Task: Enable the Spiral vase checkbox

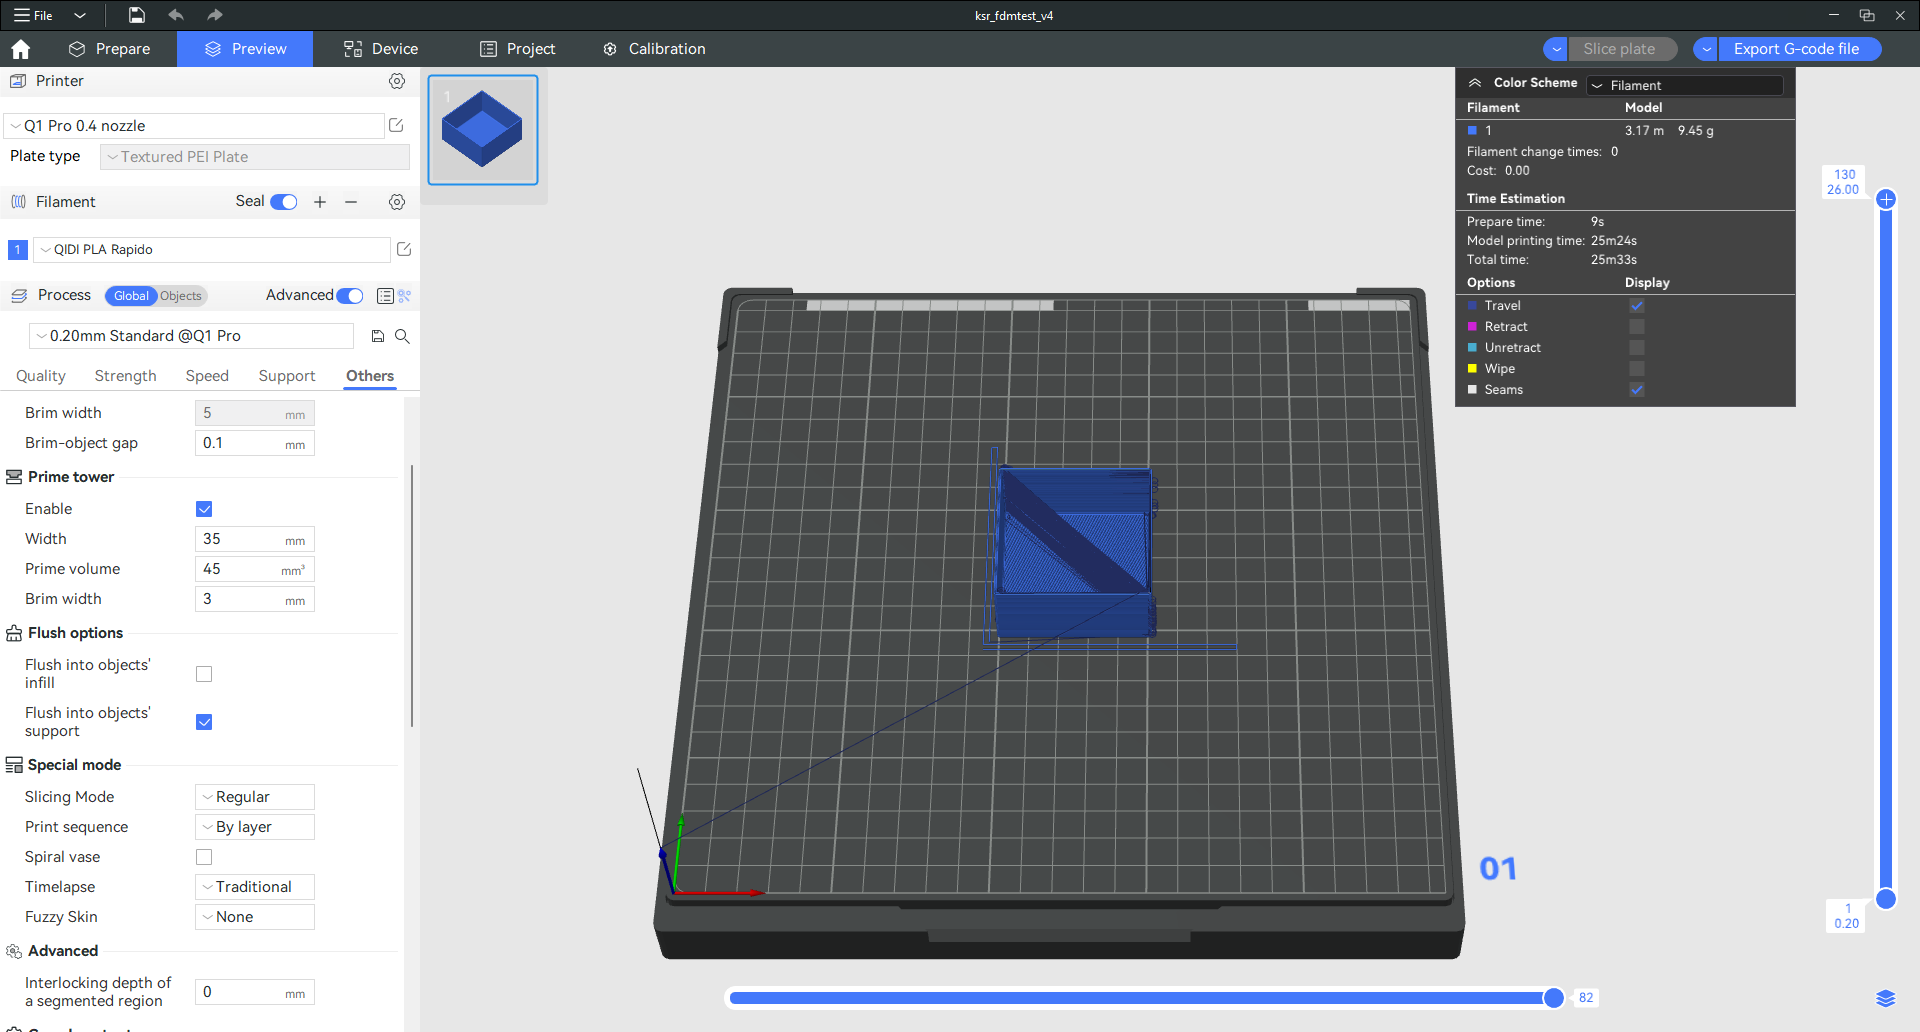Action: point(204,857)
